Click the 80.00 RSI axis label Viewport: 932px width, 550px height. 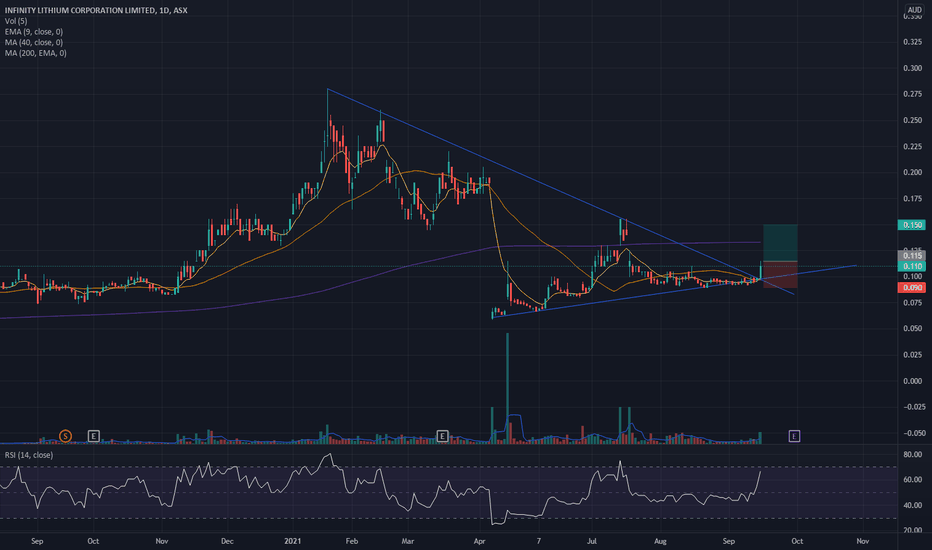pyautogui.click(x=912, y=454)
